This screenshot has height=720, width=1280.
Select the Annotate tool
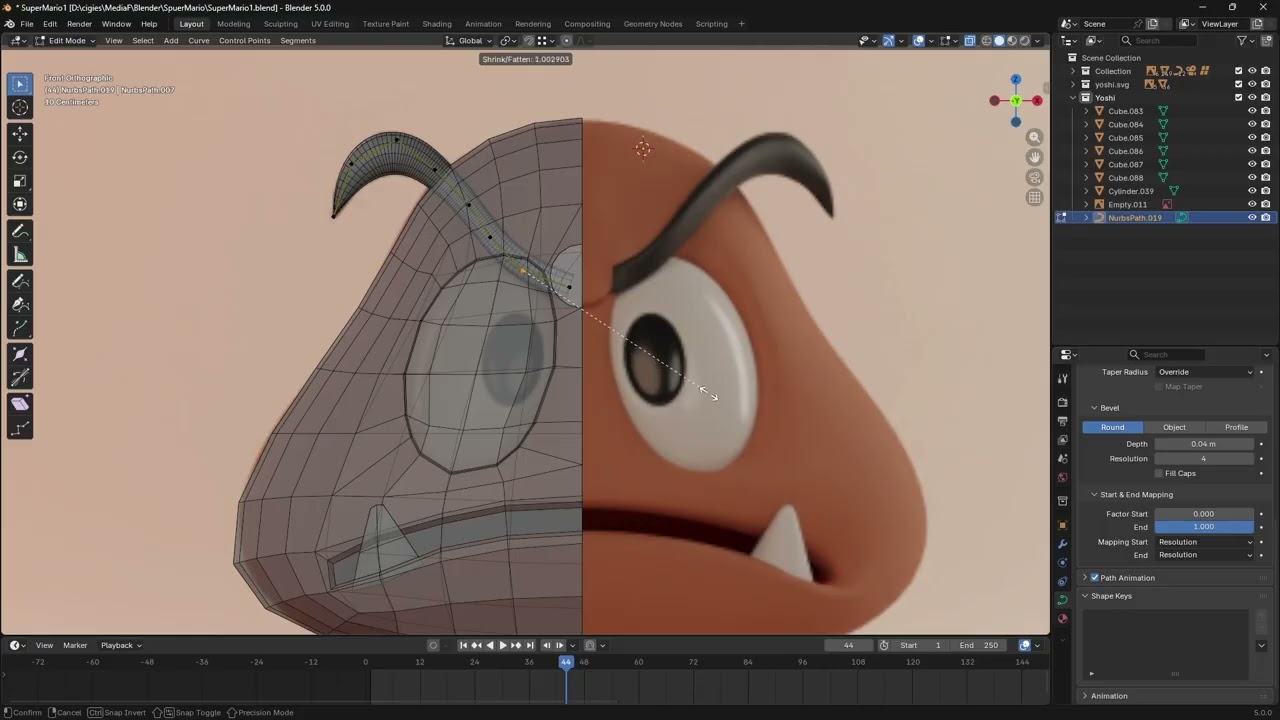(20, 231)
